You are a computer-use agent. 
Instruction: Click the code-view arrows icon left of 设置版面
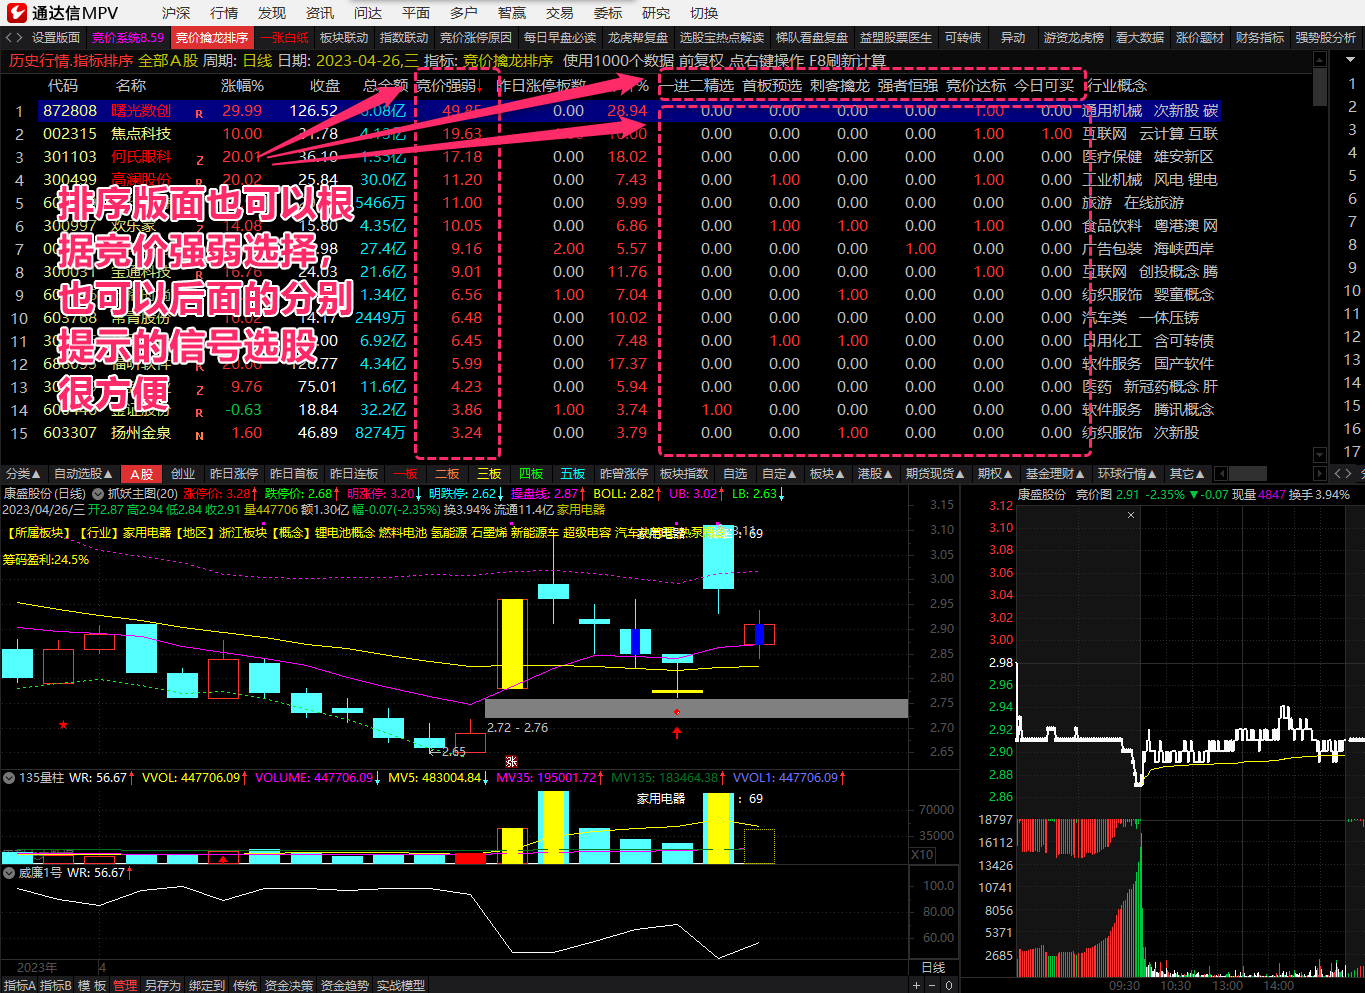coord(13,37)
